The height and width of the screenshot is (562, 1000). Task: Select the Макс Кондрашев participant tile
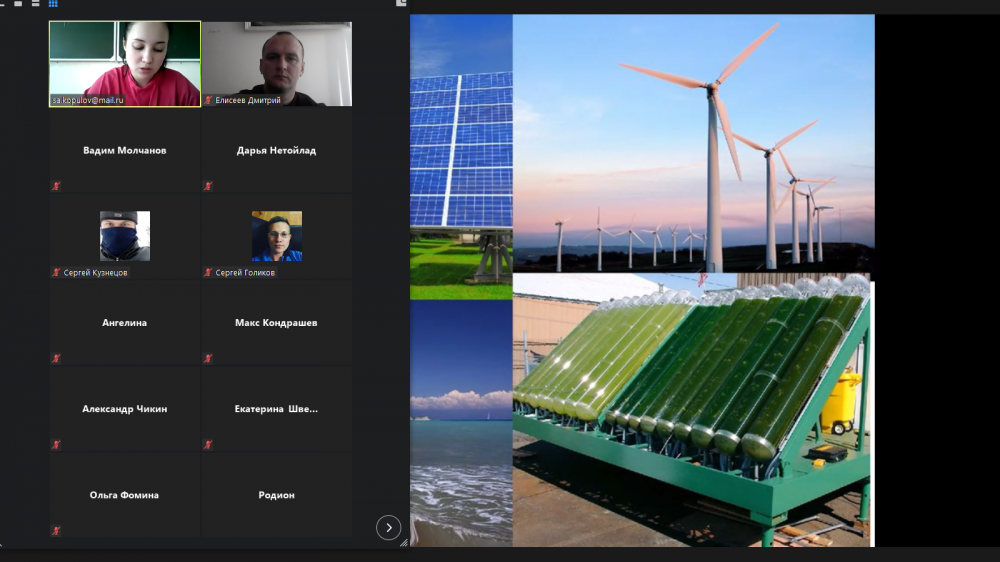point(277,323)
